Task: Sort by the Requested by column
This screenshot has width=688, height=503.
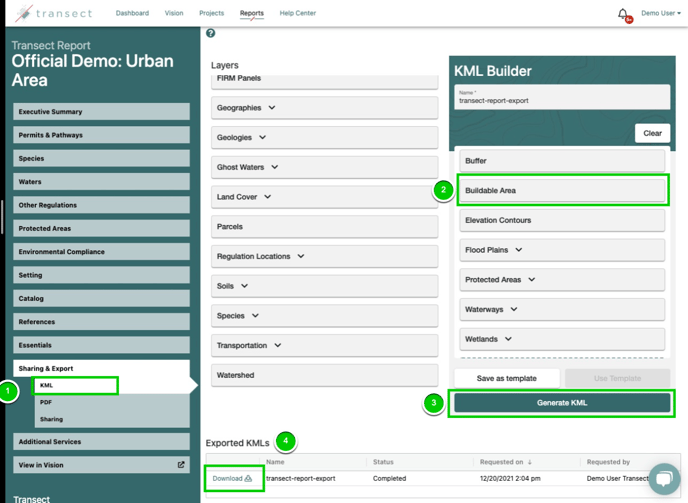Action: (608, 462)
